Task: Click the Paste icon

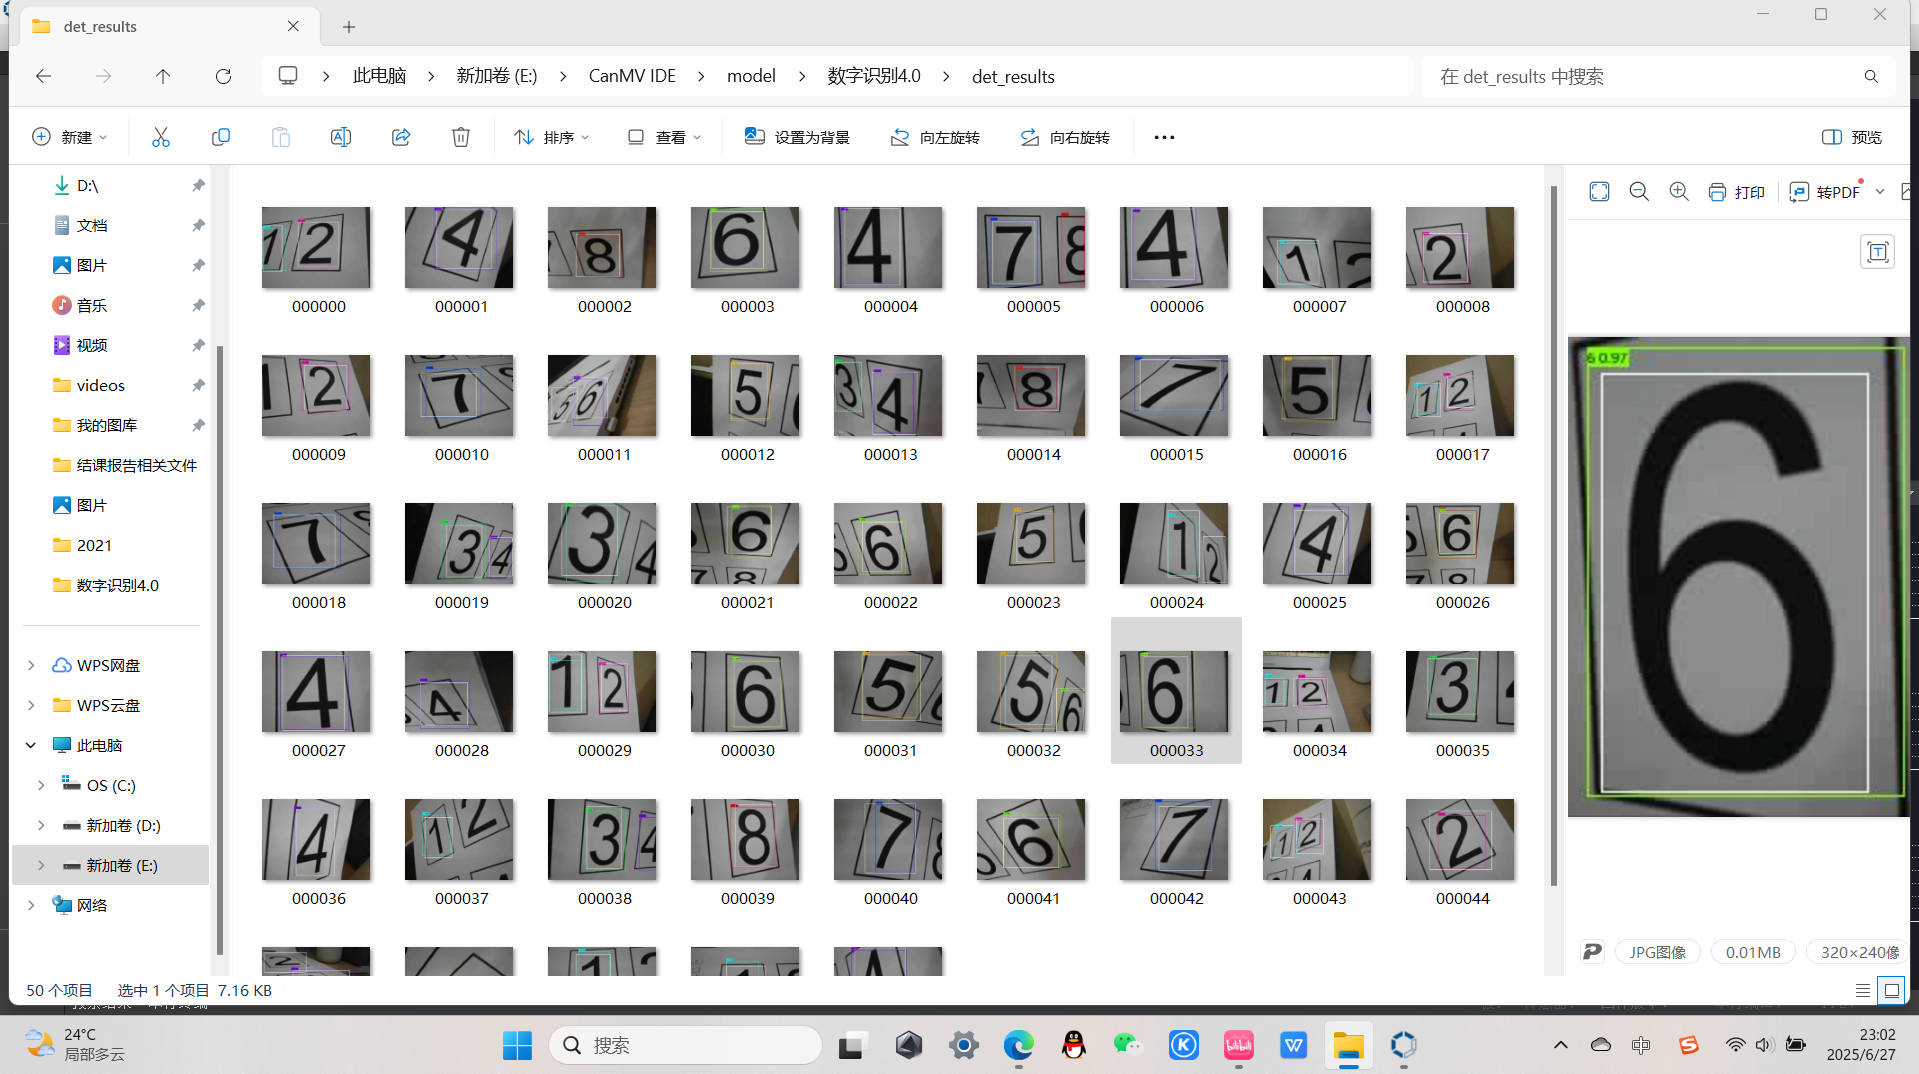Action: click(x=281, y=137)
